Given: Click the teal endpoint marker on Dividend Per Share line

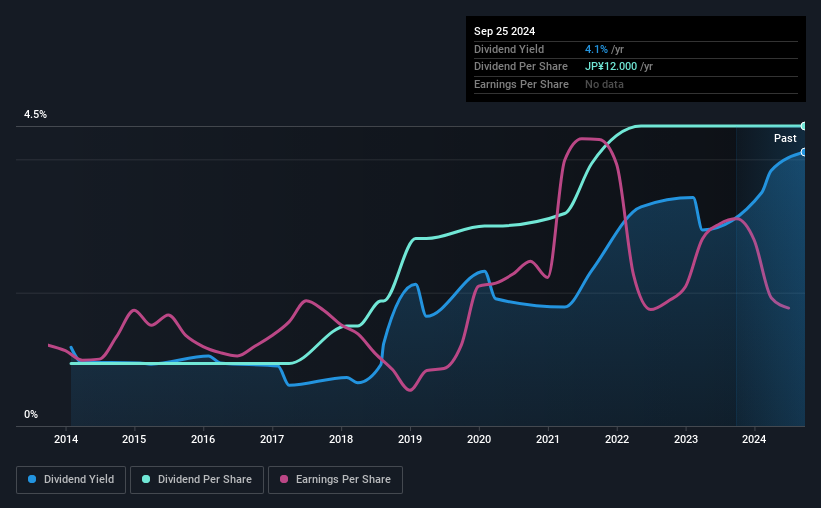Looking at the screenshot, I should [804, 126].
